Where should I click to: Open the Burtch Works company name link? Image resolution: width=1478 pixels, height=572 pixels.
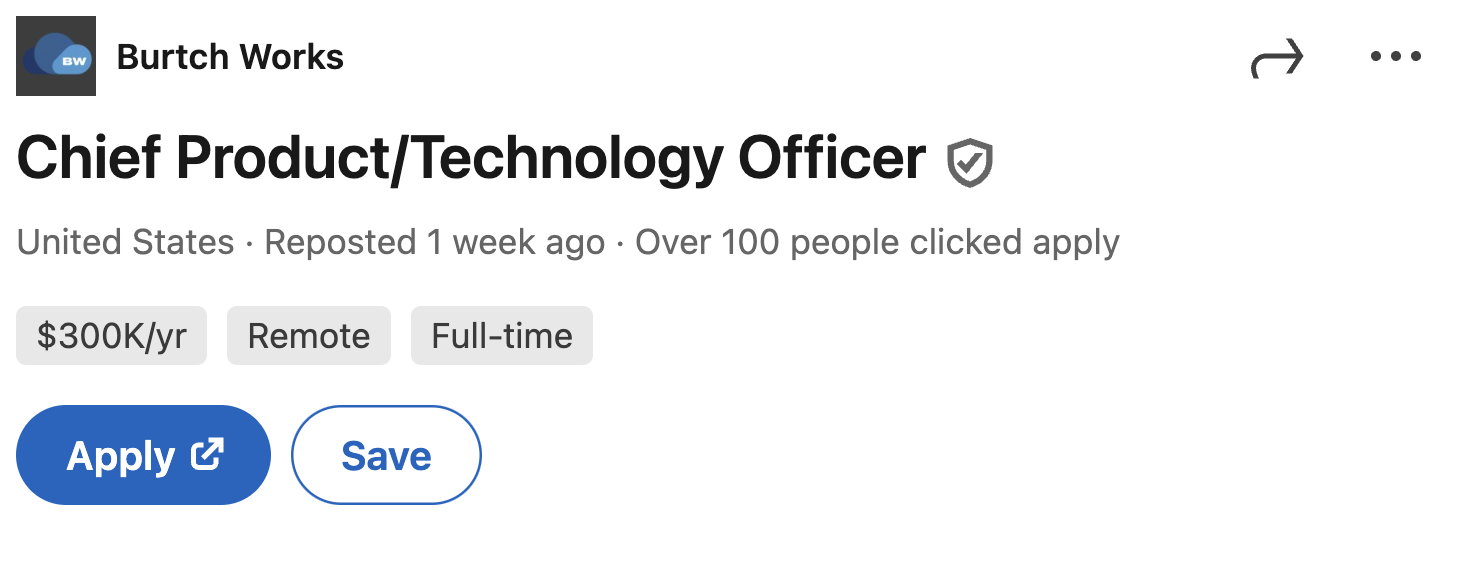coord(230,57)
